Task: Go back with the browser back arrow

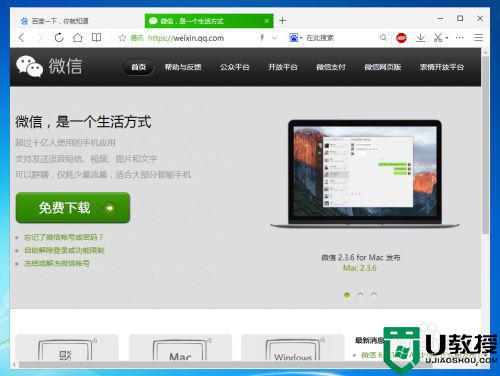Action: [22, 38]
